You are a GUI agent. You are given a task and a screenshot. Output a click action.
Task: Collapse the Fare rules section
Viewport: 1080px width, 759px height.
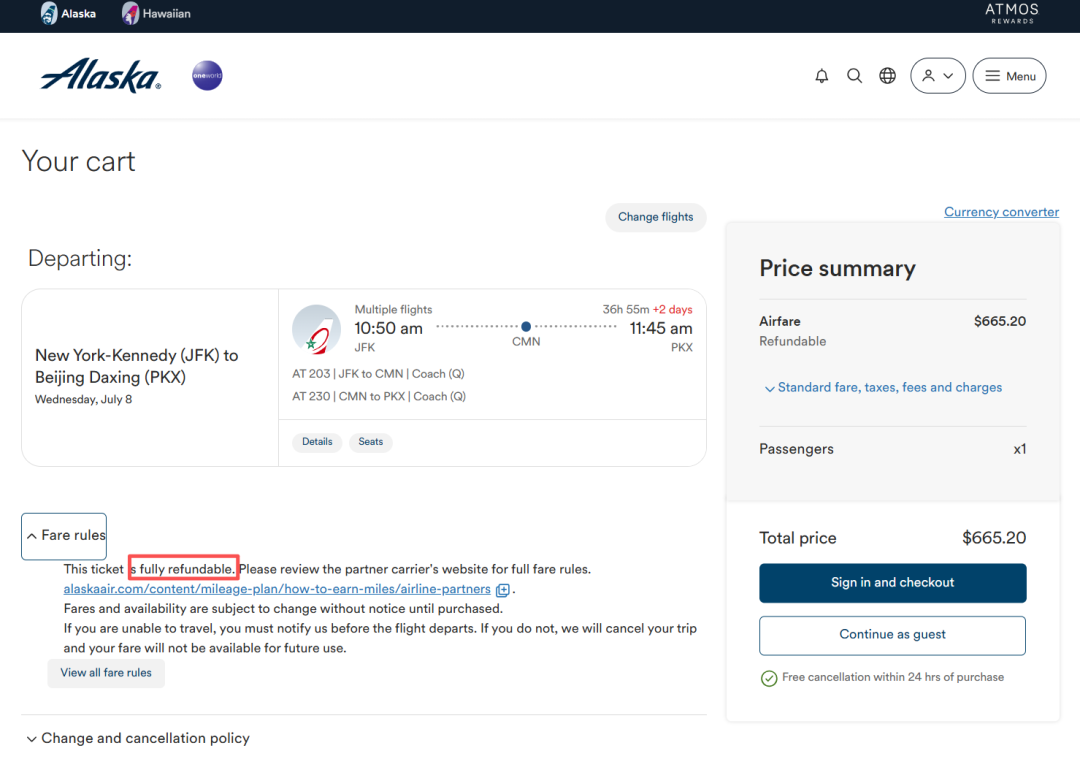pyautogui.click(x=65, y=535)
